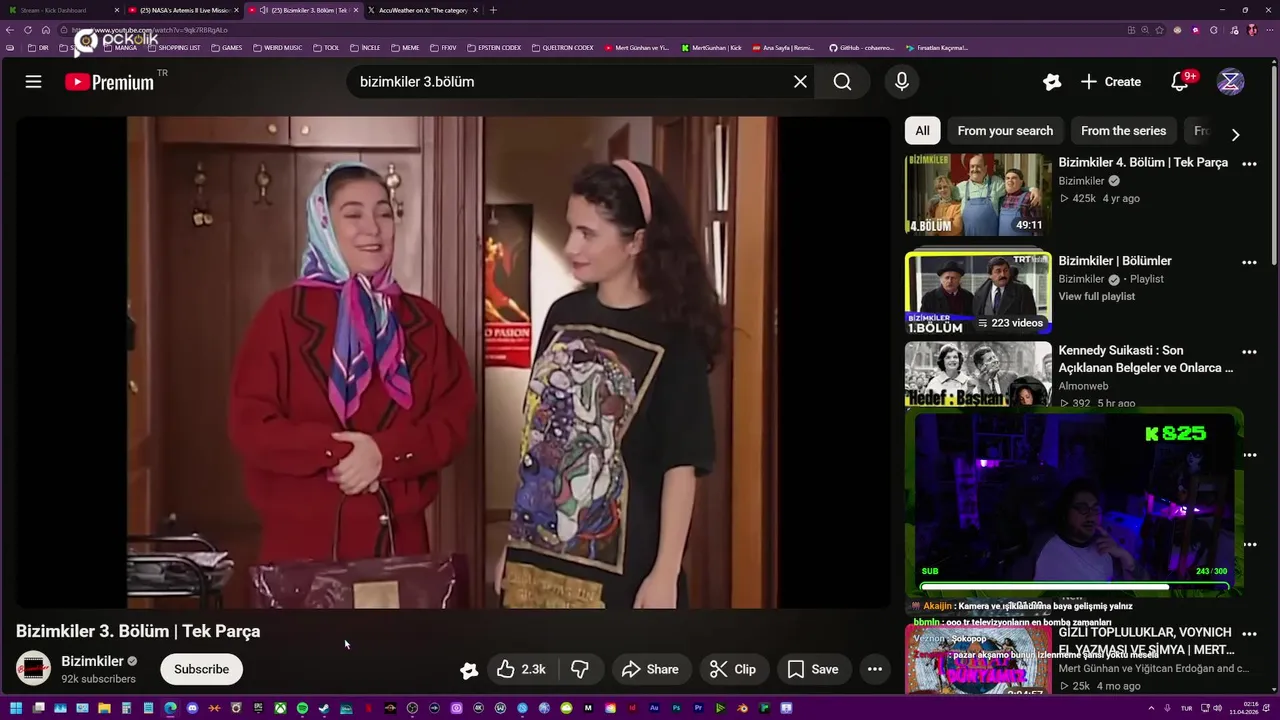
Task: Clear the search box with the X
Action: [800, 82]
